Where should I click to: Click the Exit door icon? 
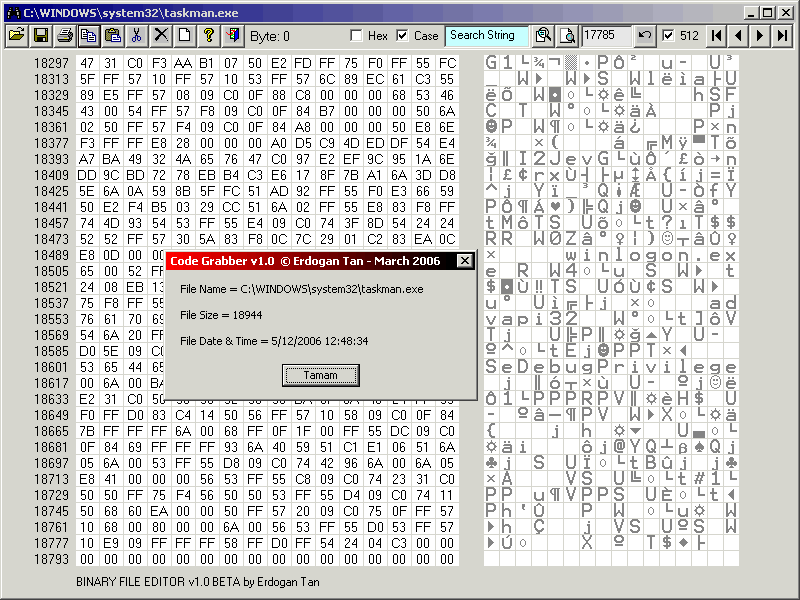pyautogui.click(x=233, y=35)
